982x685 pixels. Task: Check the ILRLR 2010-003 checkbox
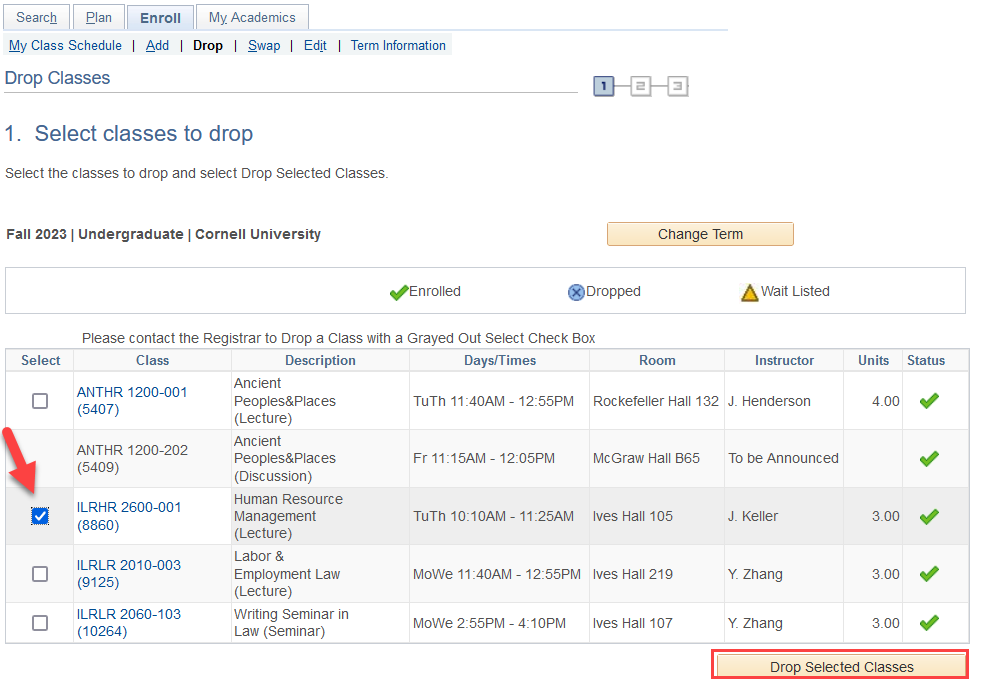tap(40, 574)
